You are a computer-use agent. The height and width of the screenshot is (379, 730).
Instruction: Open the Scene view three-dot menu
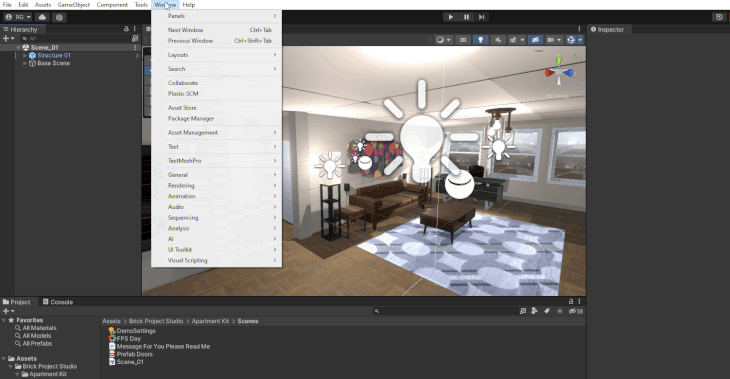[579, 29]
